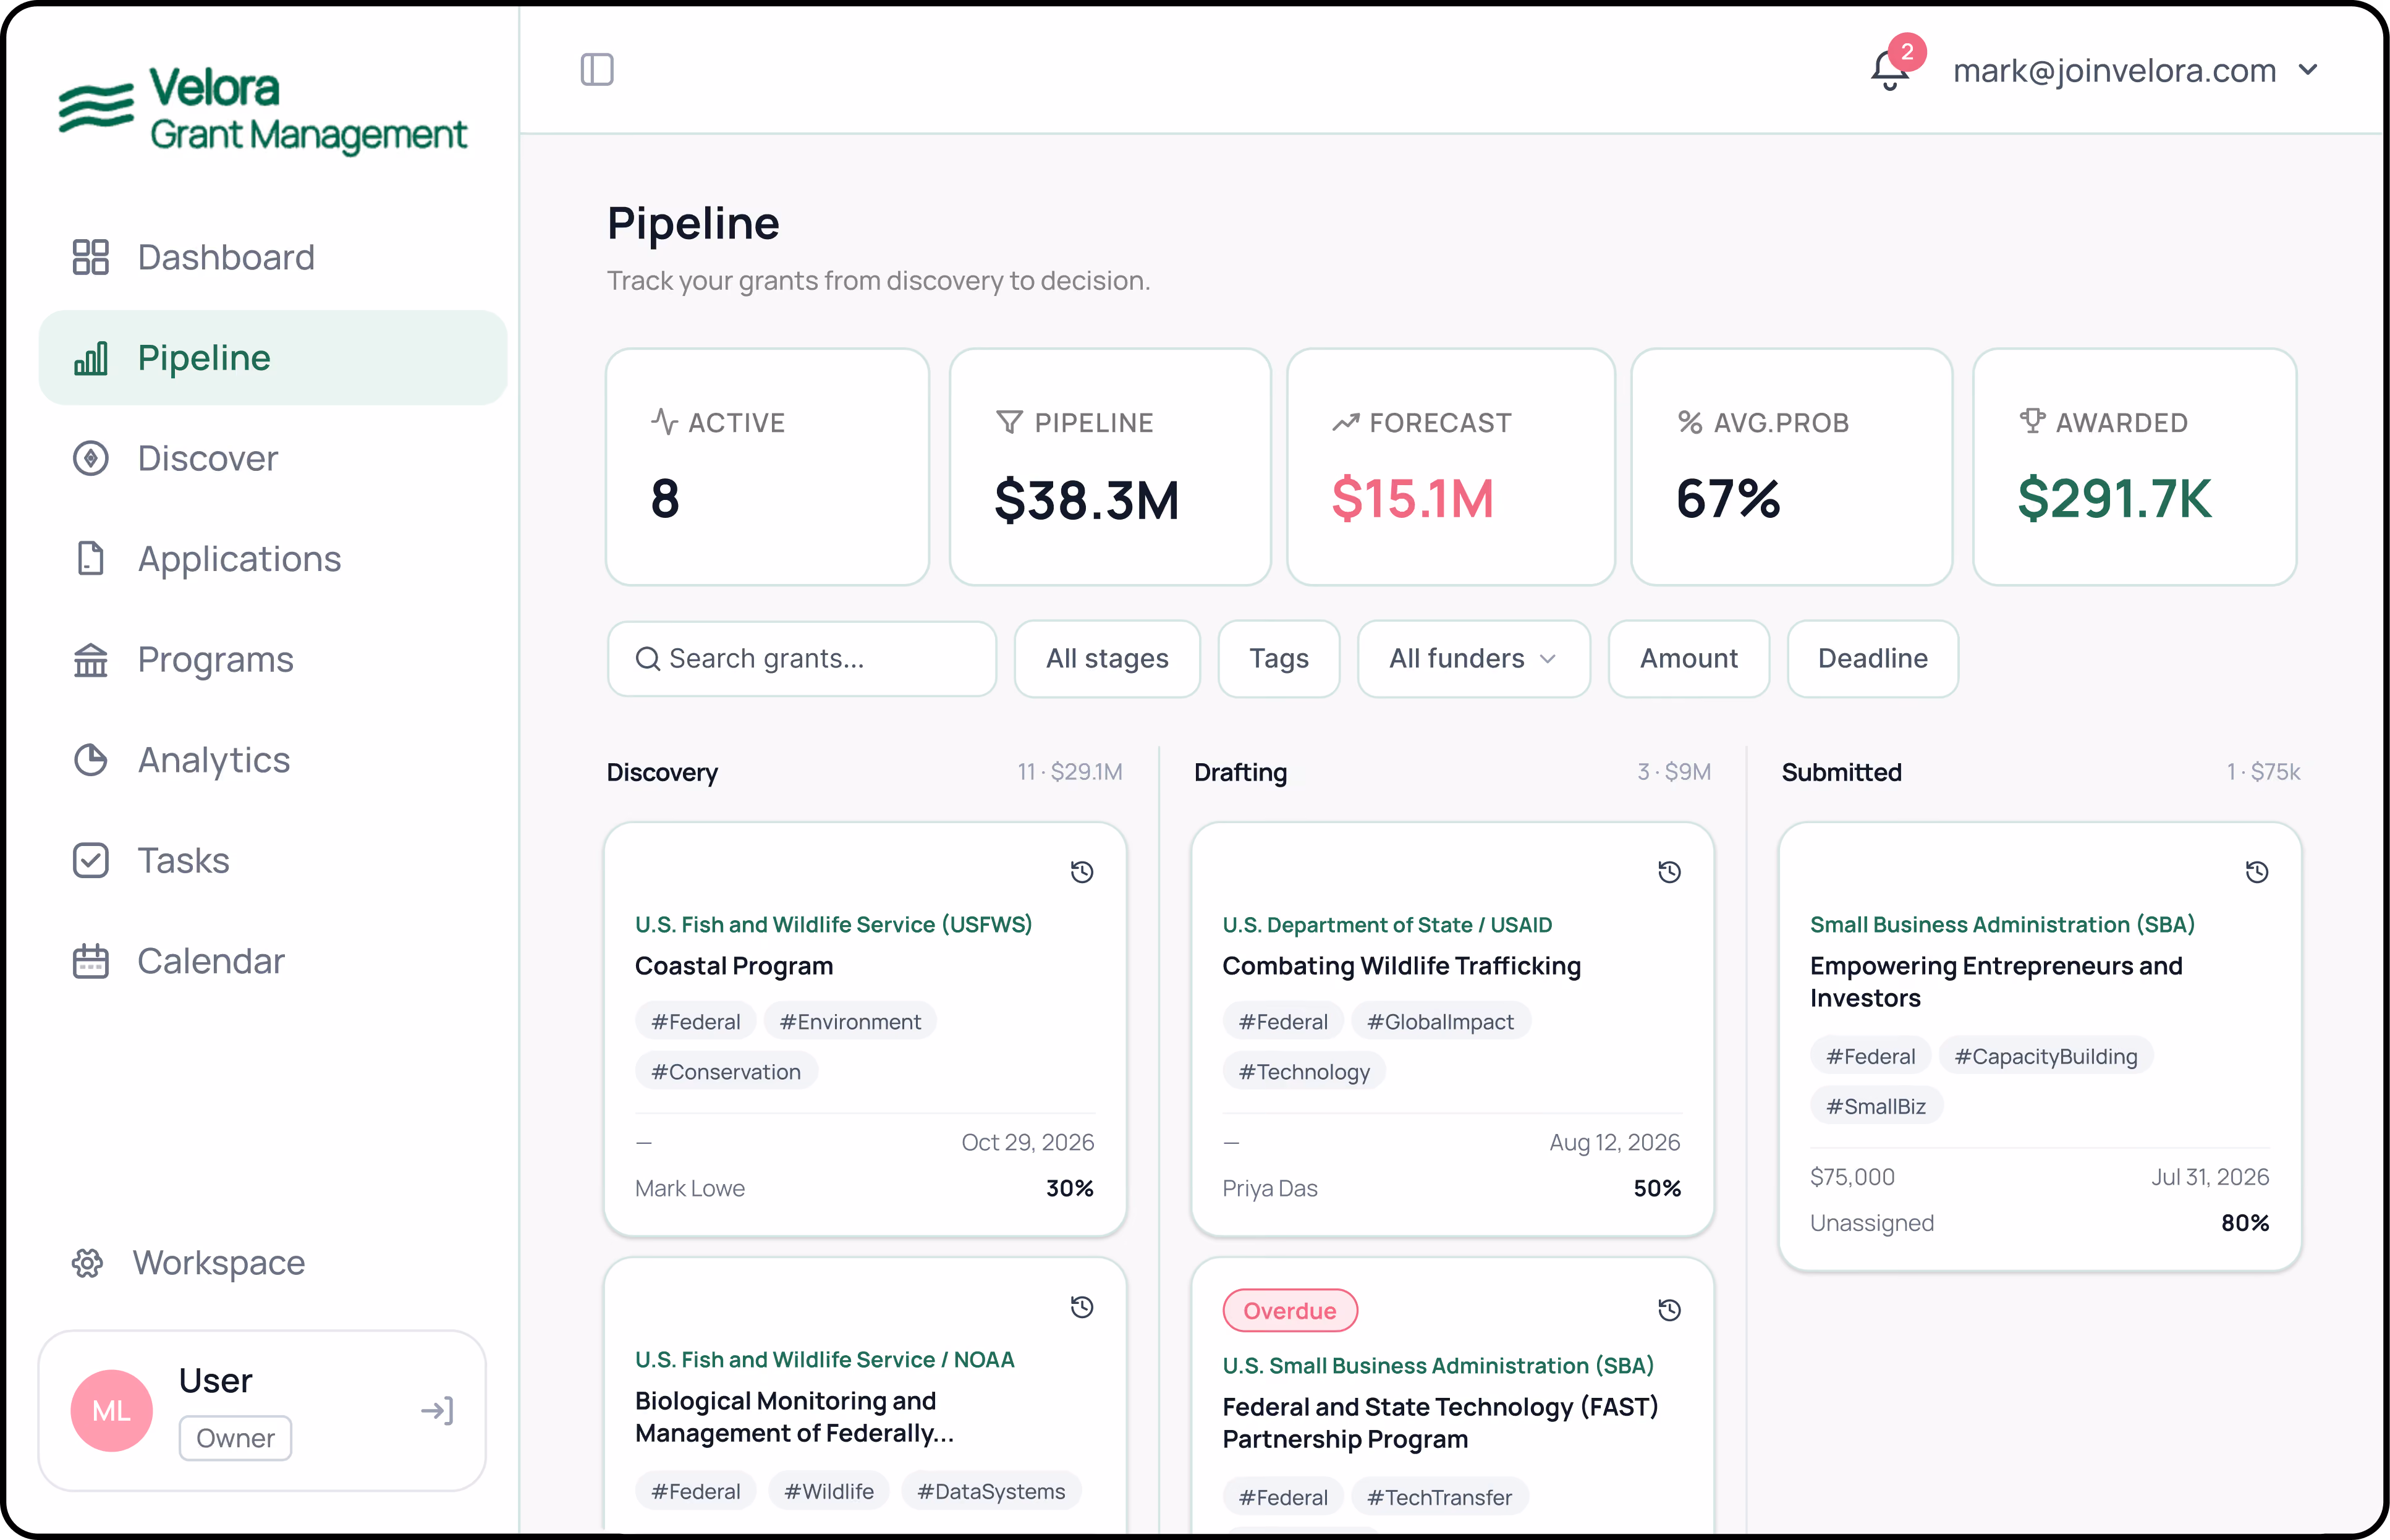Click the #Technology tag
The height and width of the screenshot is (1540, 2390).
point(1304,1072)
